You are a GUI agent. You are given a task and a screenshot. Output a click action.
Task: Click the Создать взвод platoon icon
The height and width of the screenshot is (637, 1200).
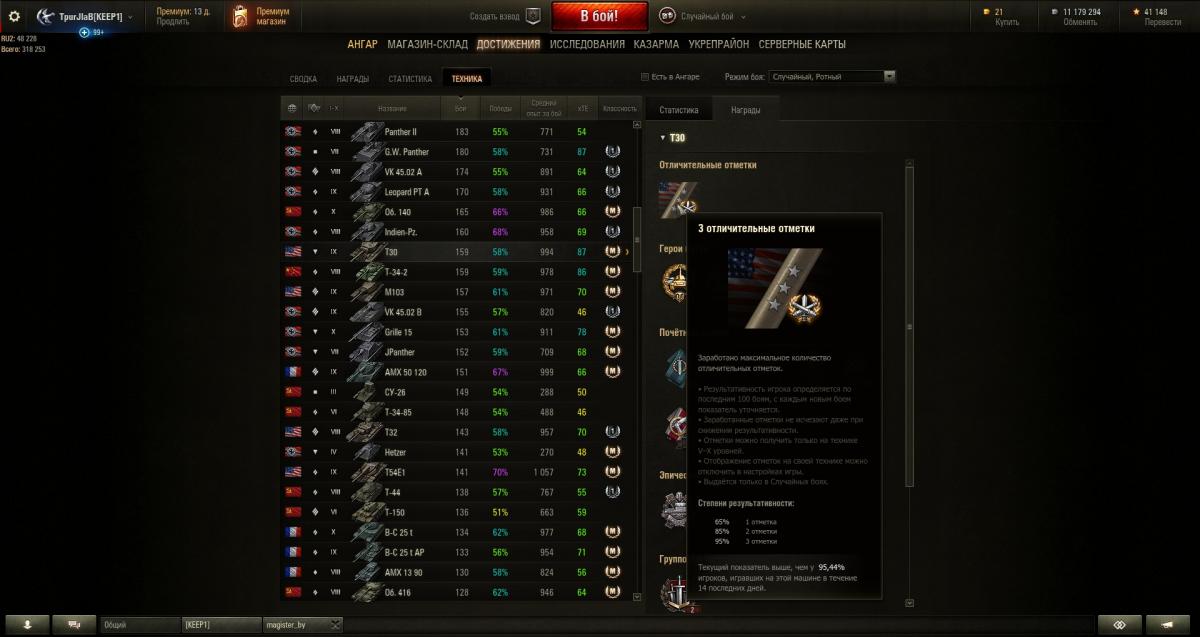[x=533, y=16]
